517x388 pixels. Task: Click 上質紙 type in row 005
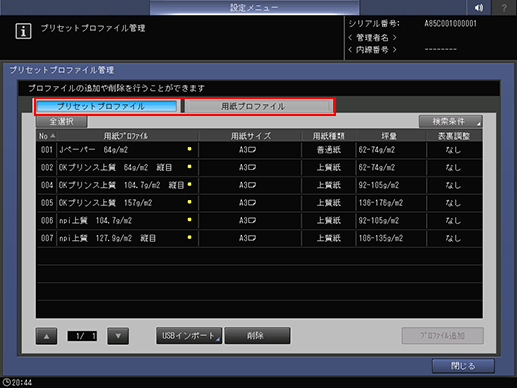(x=329, y=203)
